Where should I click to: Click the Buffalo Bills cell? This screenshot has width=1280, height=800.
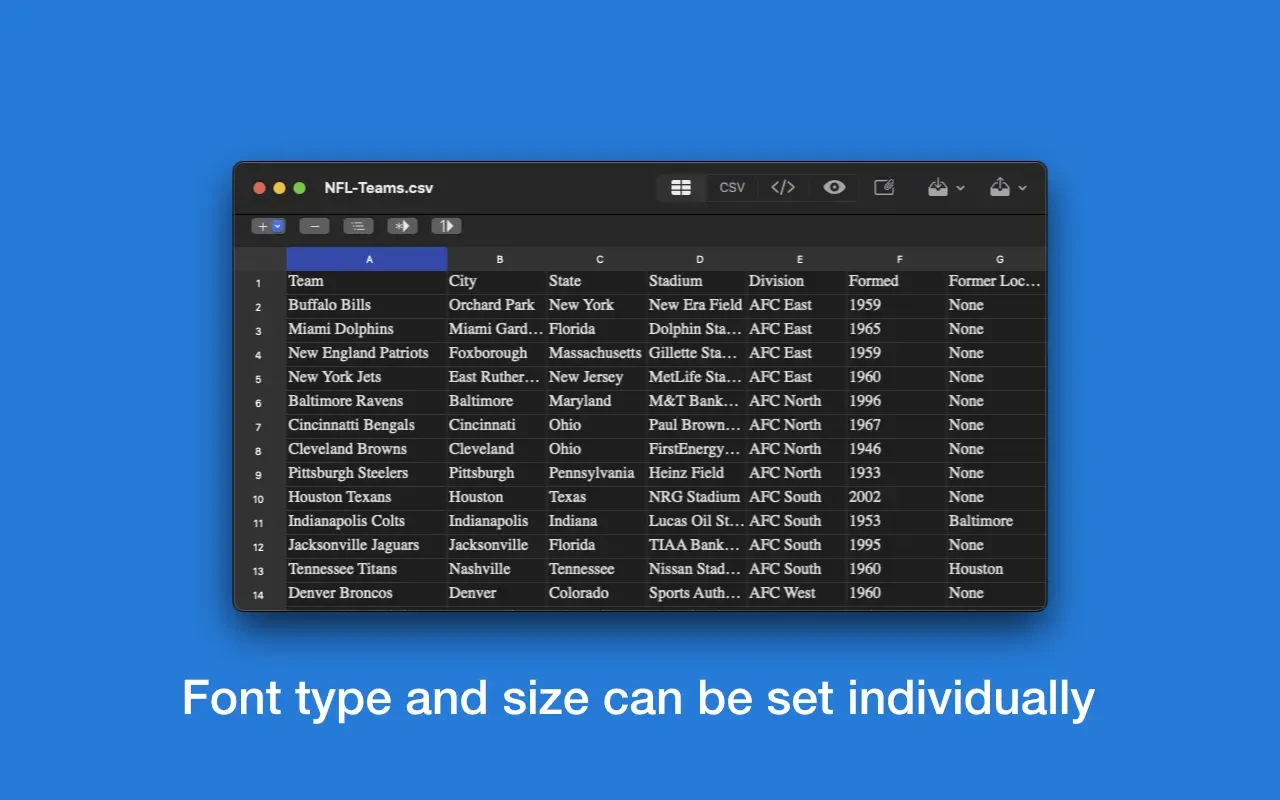(x=329, y=305)
